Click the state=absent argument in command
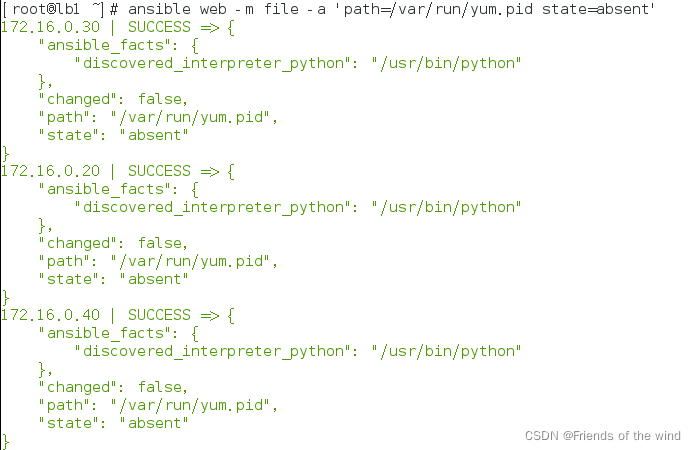 tap(598, 9)
